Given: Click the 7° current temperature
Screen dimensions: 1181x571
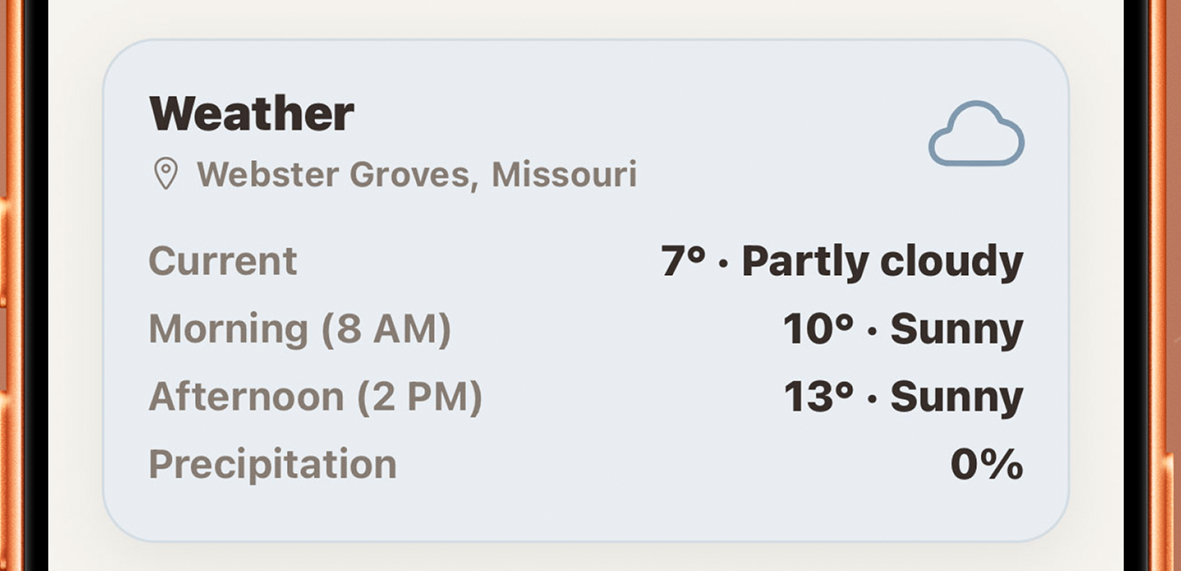Looking at the screenshot, I should pos(684,262).
